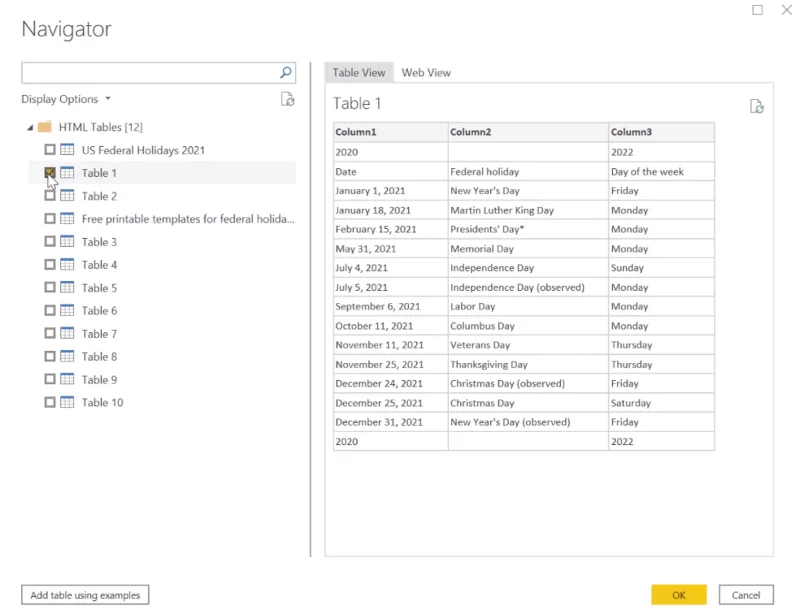The width and height of the screenshot is (800, 614).
Task: Click the preview refresh icon near Table 1 heading
Action: (757, 106)
